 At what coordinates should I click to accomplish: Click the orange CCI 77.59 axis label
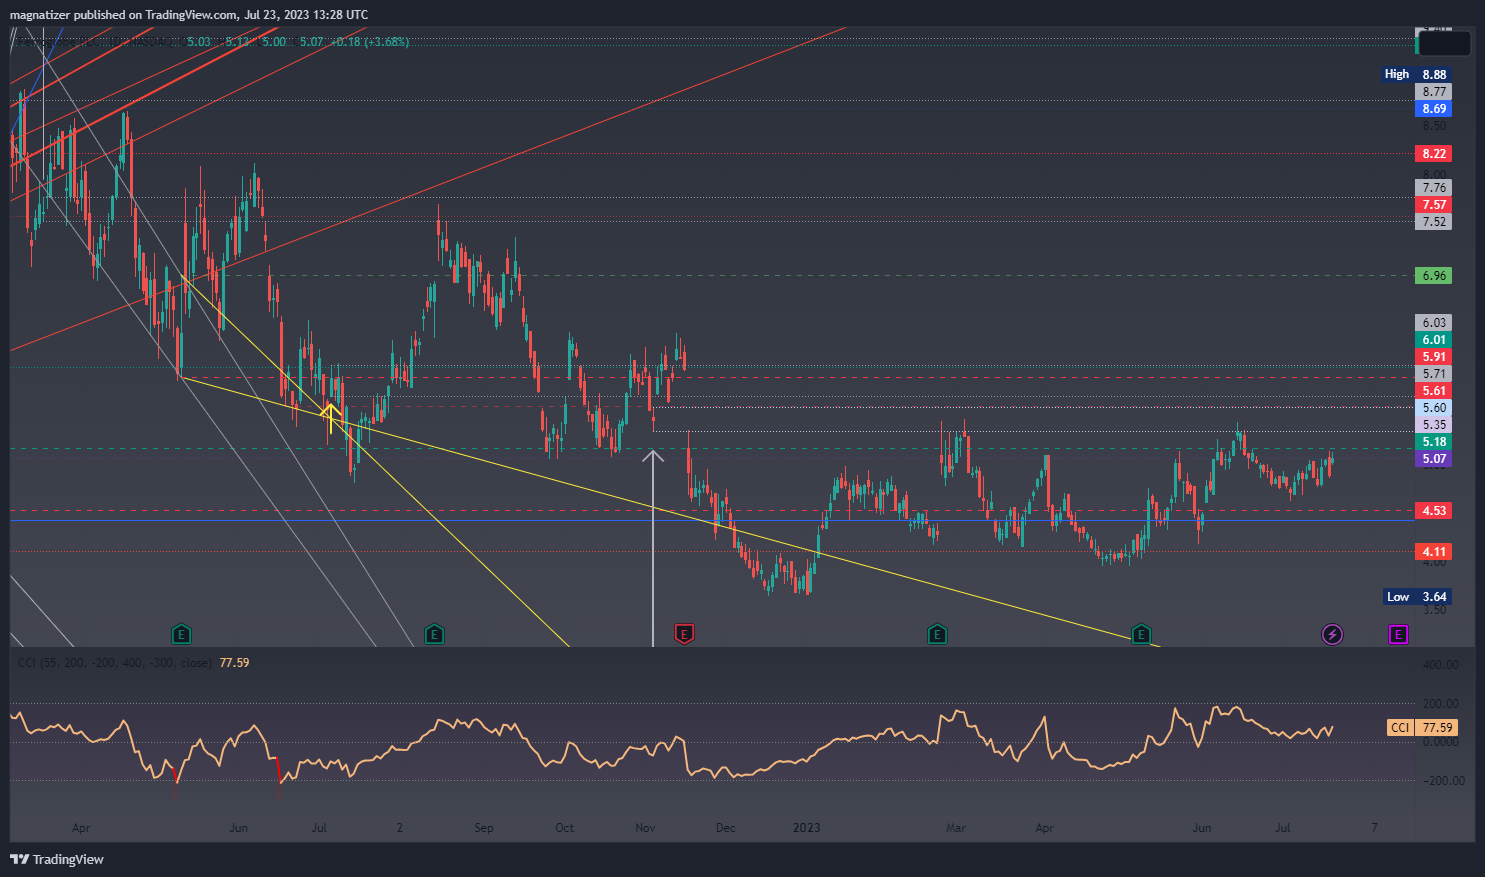(1422, 728)
